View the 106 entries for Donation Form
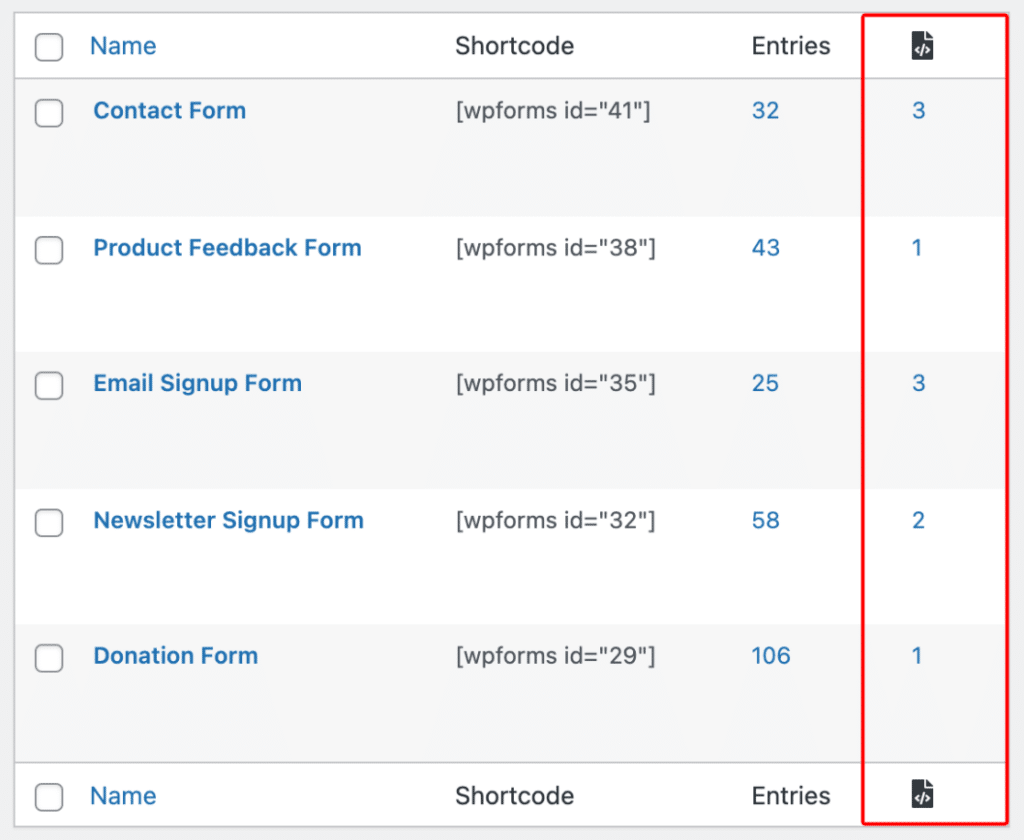Screen dimensions: 1024x840 click(x=770, y=656)
